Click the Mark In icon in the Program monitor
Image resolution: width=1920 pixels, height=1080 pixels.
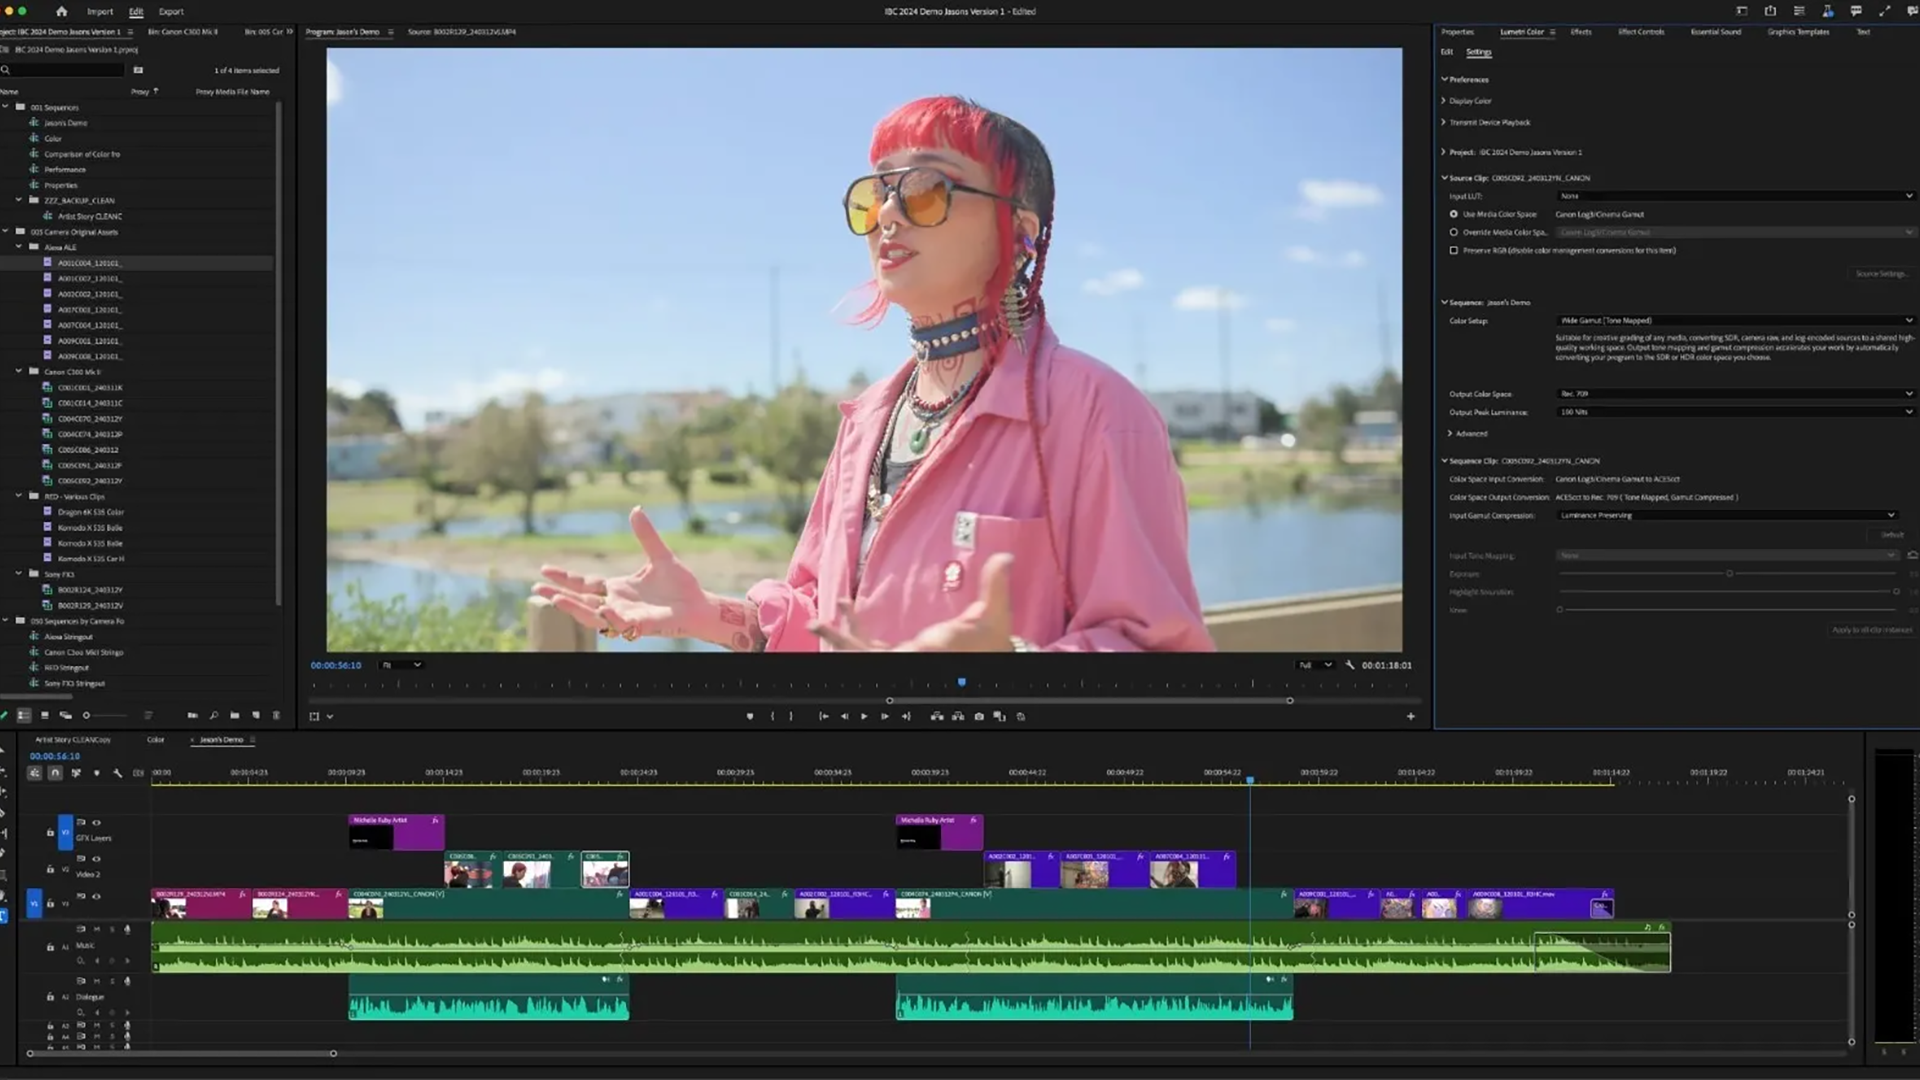pos(773,717)
